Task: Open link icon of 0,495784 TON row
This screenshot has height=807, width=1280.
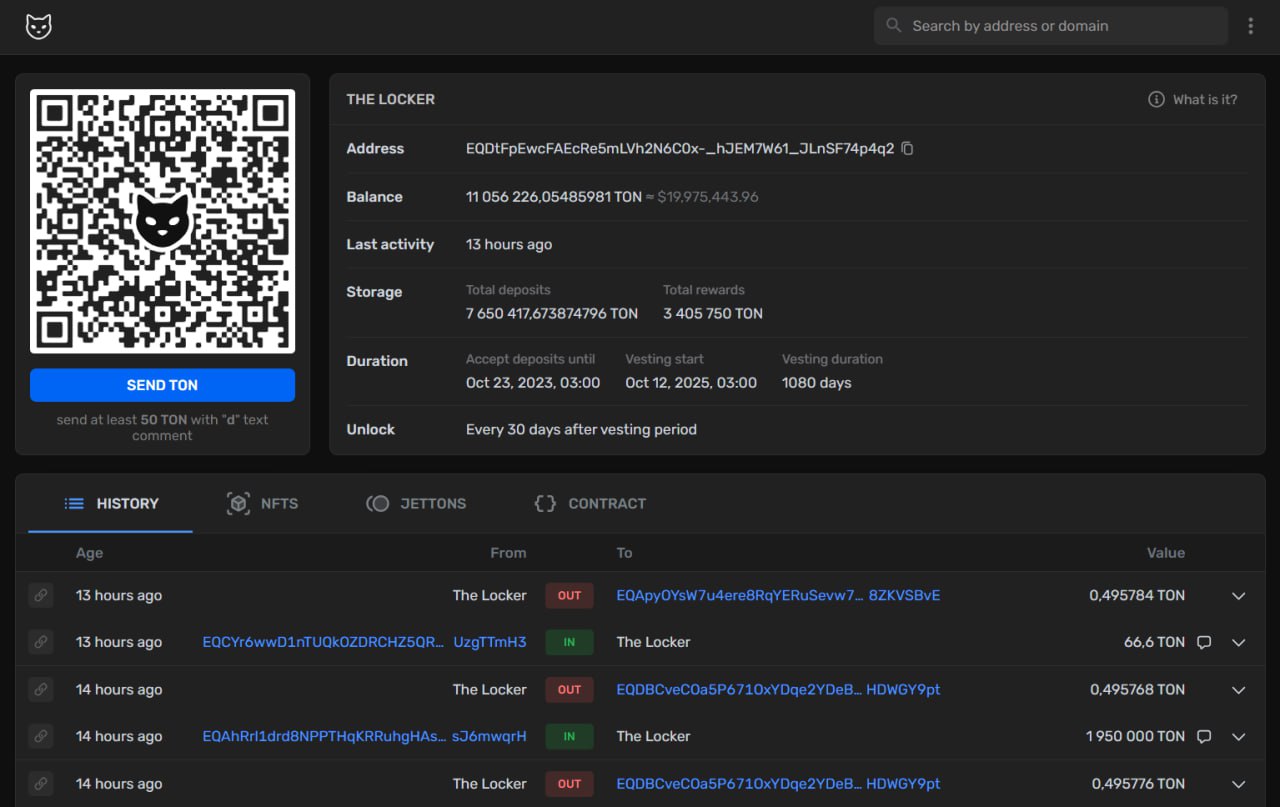Action: 41,595
